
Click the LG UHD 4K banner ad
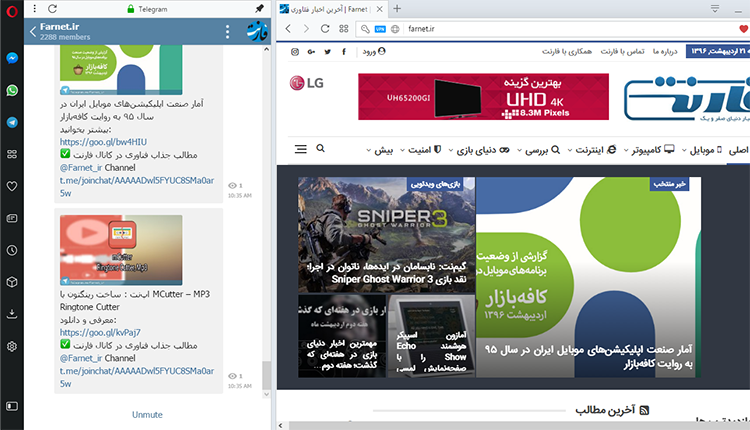point(484,97)
